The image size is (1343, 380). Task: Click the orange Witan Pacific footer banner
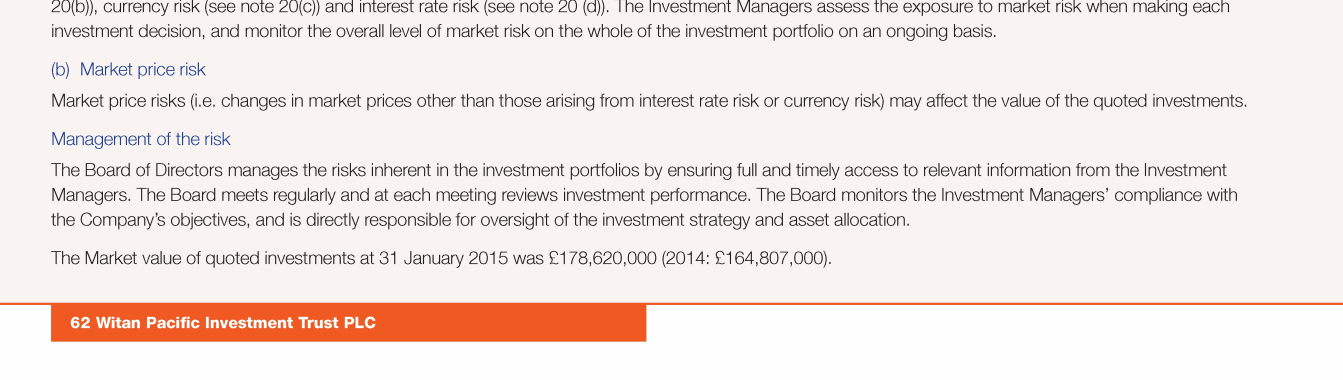pyautogui.click(x=348, y=323)
